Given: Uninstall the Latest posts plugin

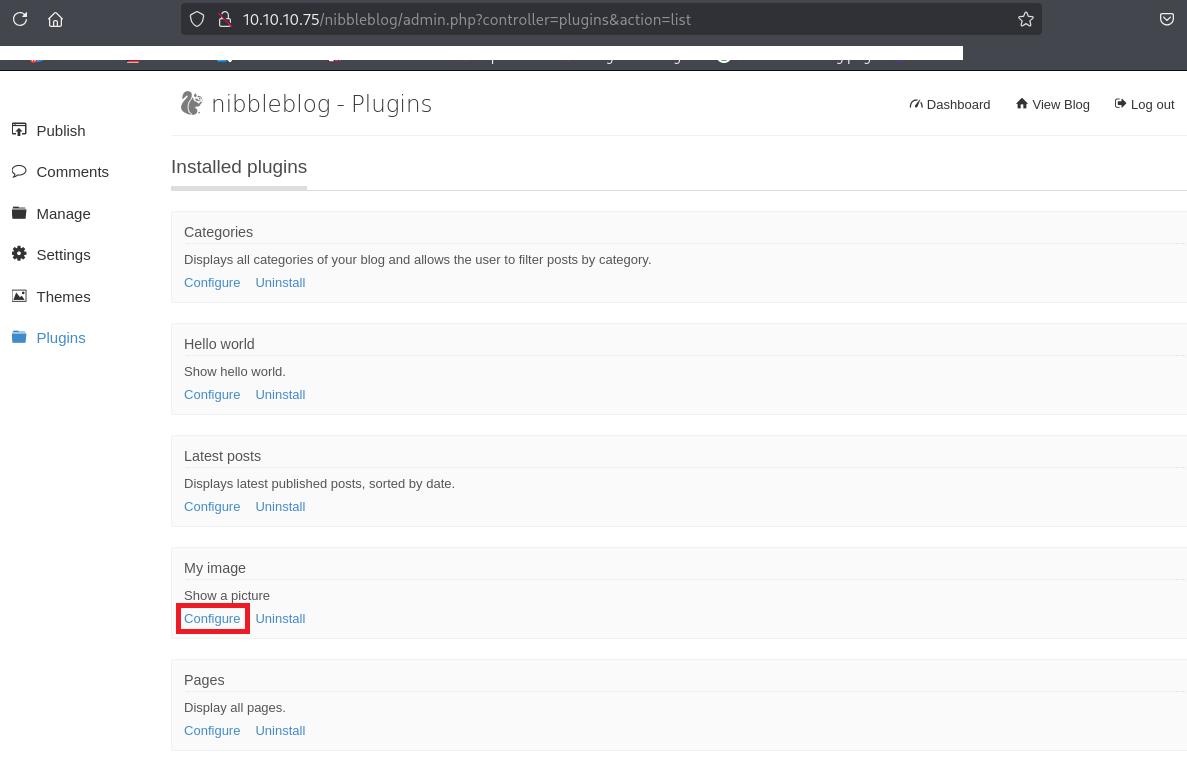Looking at the screenshot, I should tap(280, 507).
